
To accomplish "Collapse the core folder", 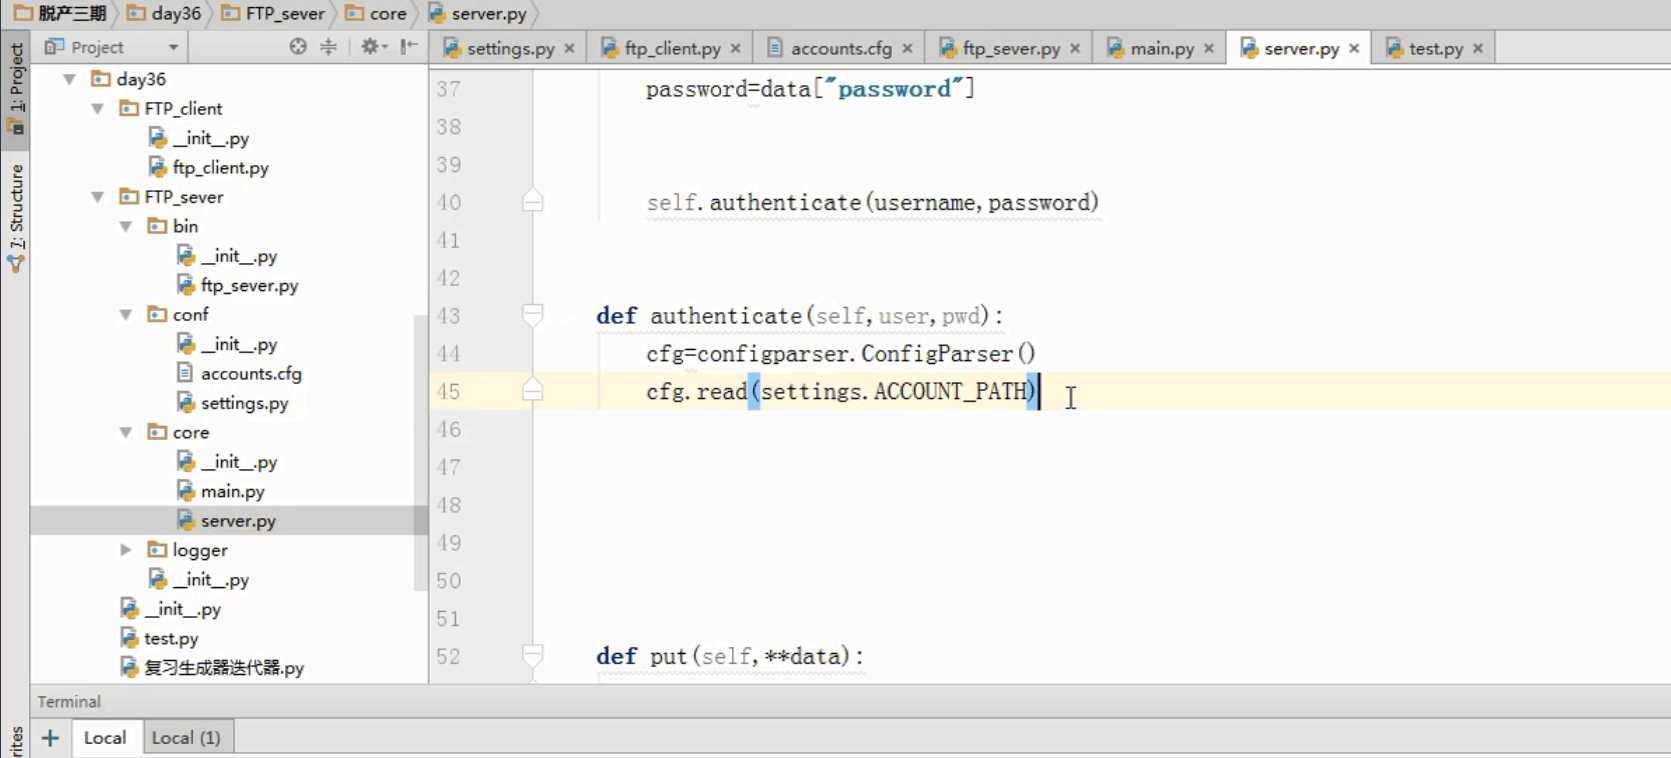I will (x=126, y=432).
